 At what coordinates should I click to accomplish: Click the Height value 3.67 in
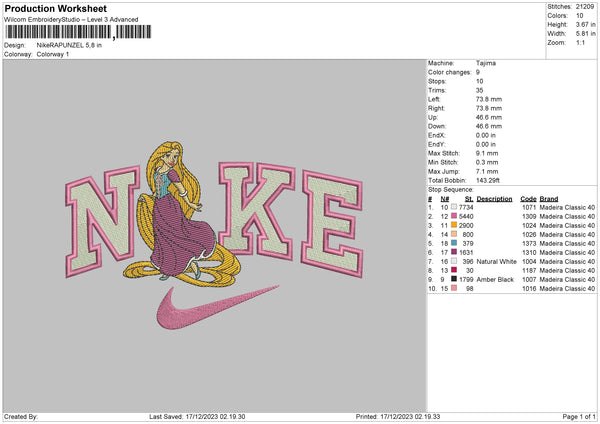point(585,24)
